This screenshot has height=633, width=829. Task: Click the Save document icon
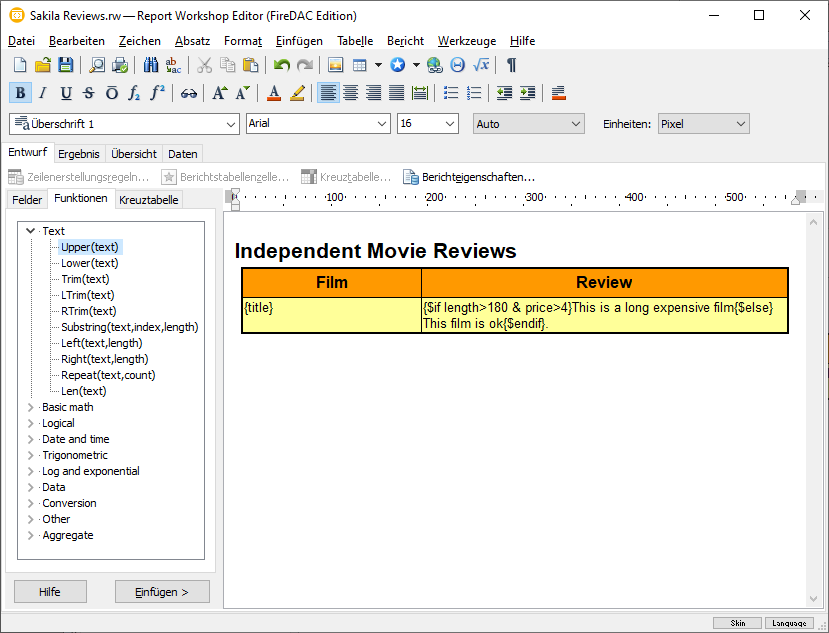coord(65,65)
